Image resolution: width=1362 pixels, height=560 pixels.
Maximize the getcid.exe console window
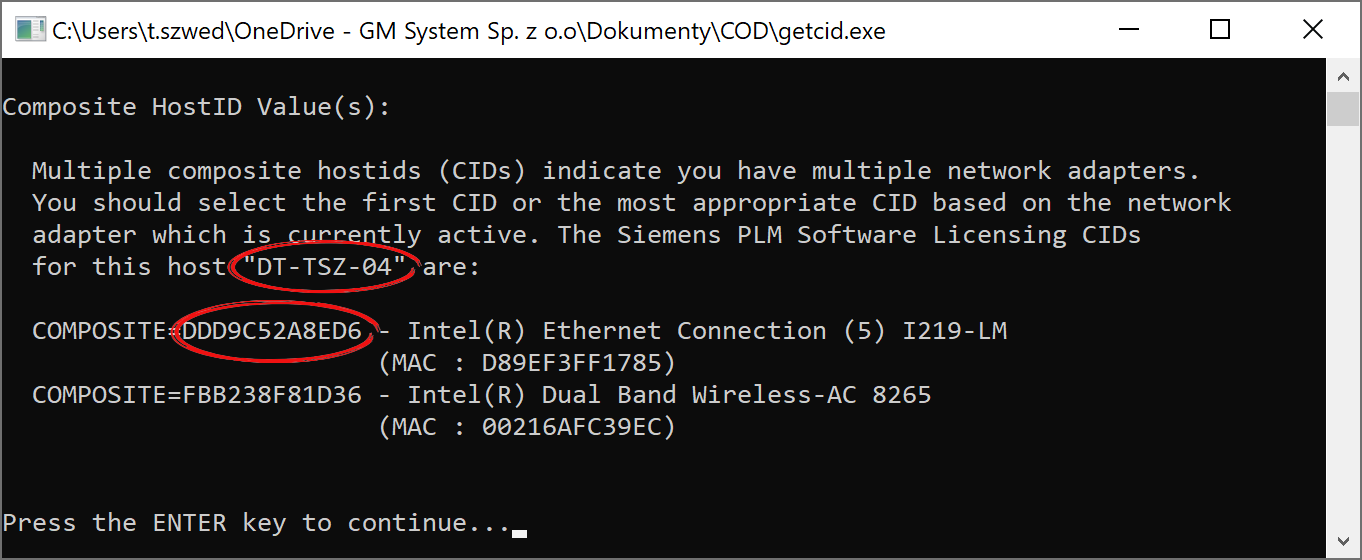(1219, 30)
